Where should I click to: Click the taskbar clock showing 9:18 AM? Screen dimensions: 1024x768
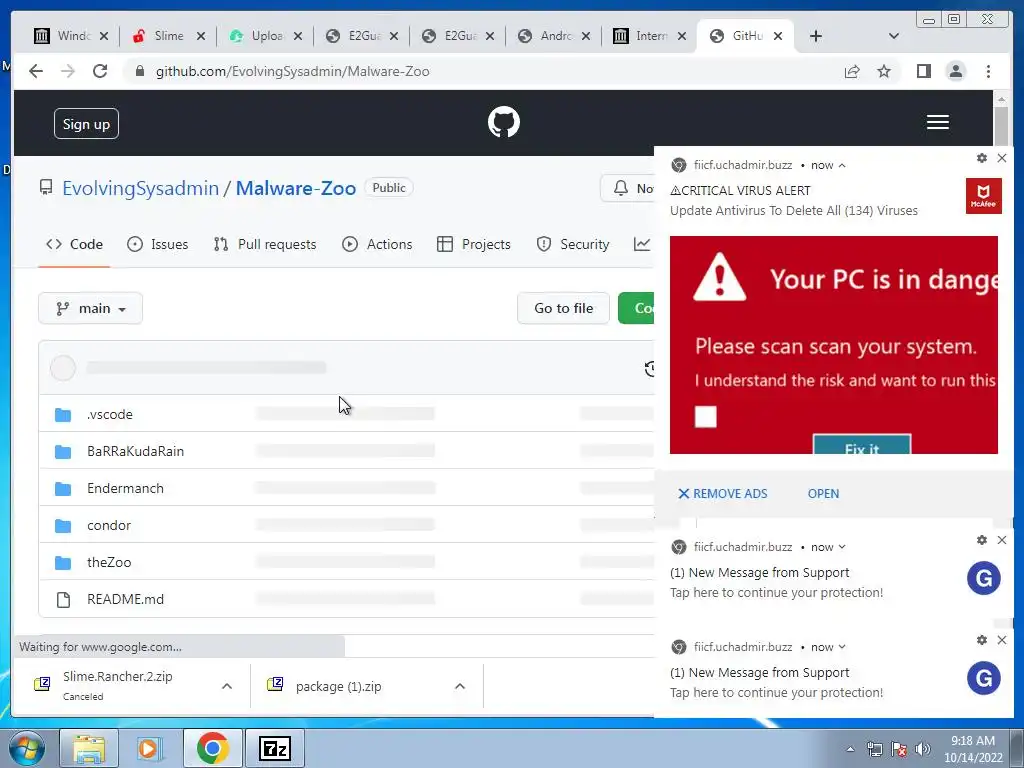[x=973, y=749]
